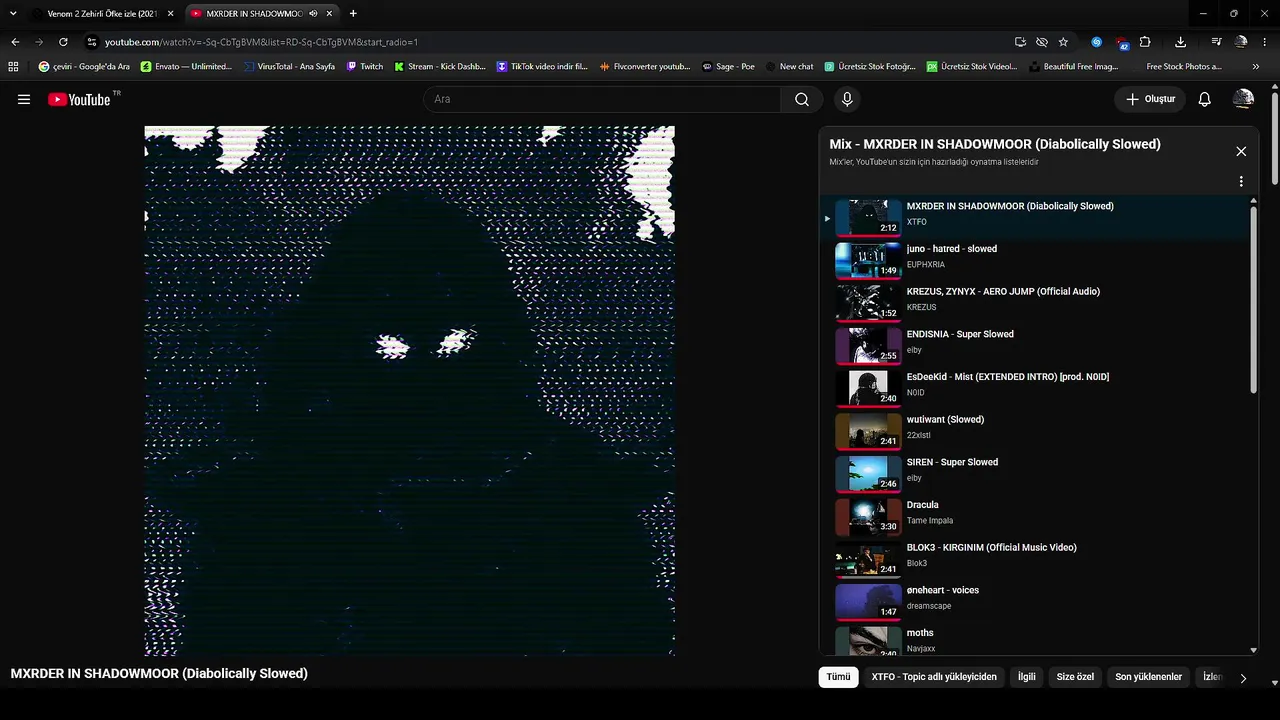Open the Stream - Kick Dashboard bookmark
The image size is (1280, 720).
(x=440, y=67)
